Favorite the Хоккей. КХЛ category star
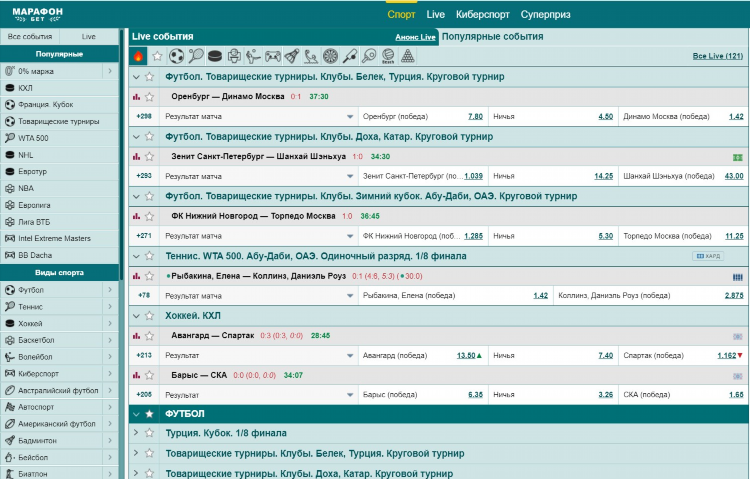750x479 pixels. pos(150,316)
